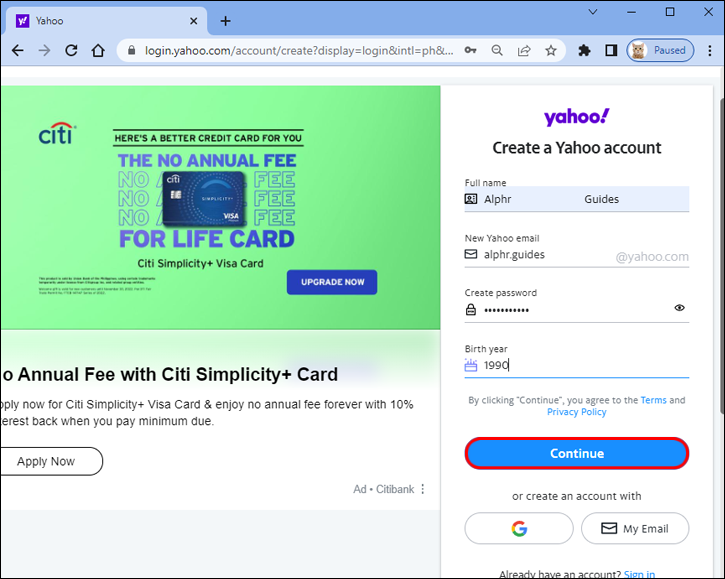Viewport: 725px width, 579px height.
Task: Open the Chrome three-dot menu
Action: pyautogui.click(x=710, y=50)
